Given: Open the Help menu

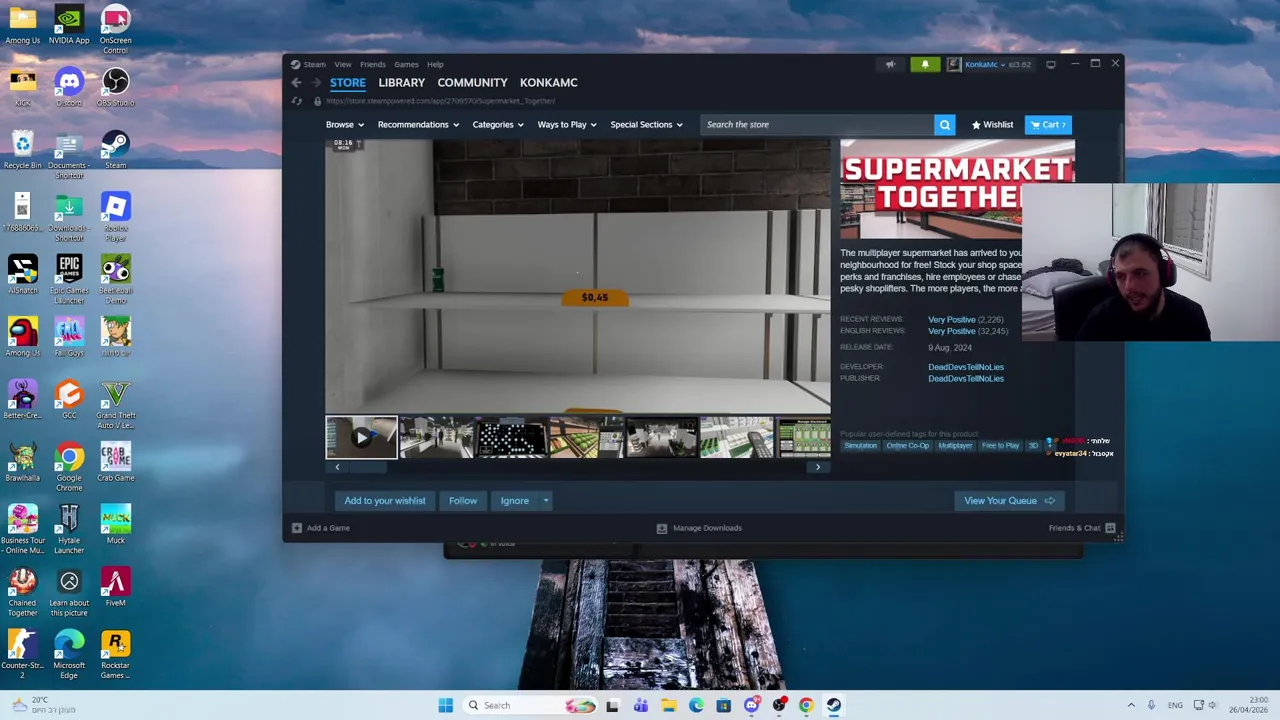Looking at the screenshot, I should point(435,64).
